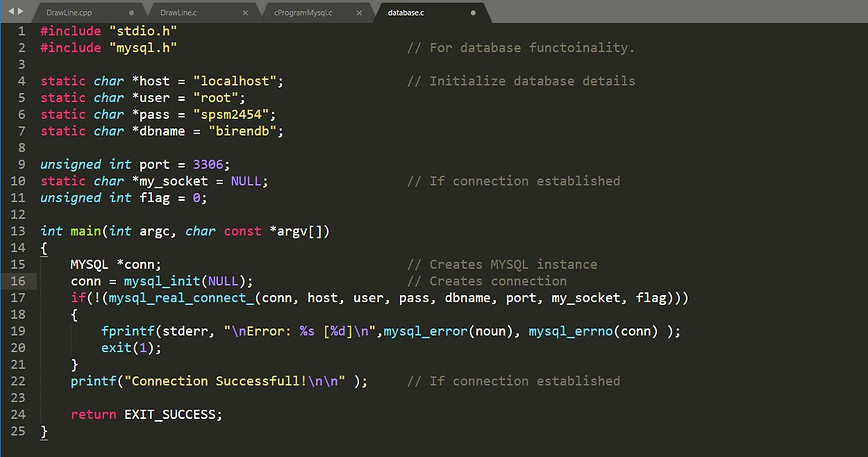Click the port value 3306

point(208,164)
